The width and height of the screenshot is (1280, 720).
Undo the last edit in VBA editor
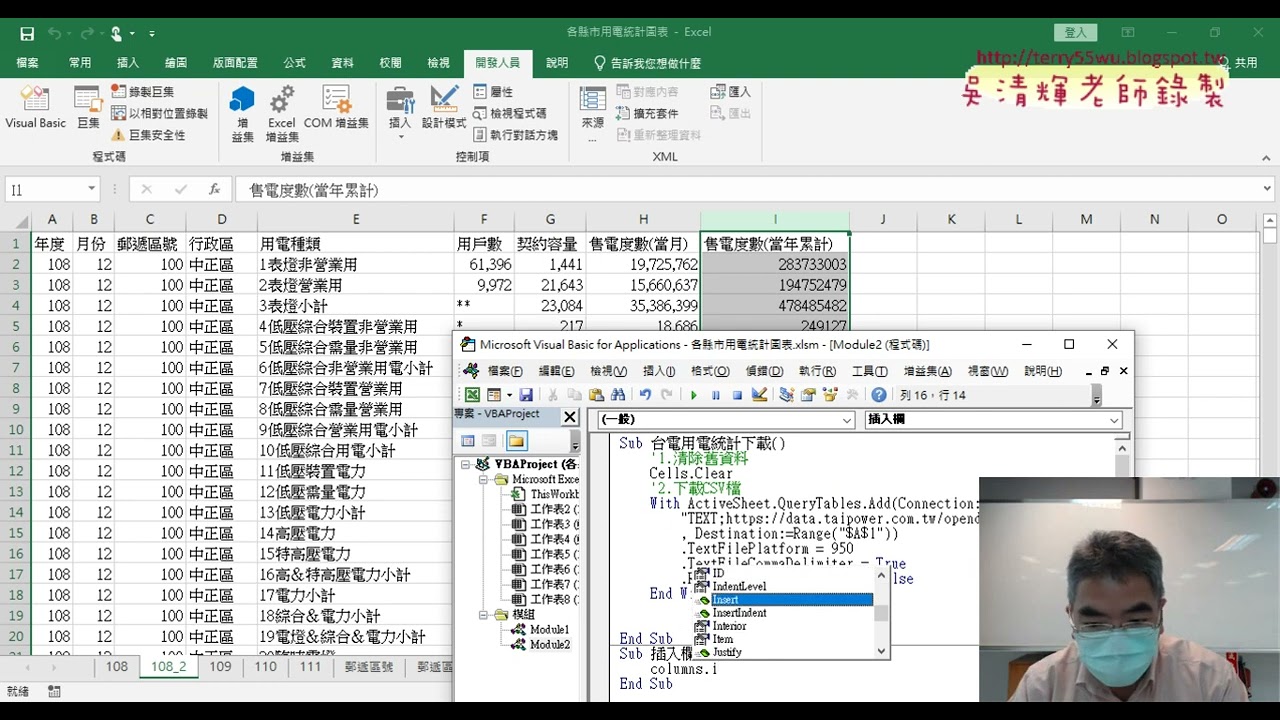pos(645,395)
